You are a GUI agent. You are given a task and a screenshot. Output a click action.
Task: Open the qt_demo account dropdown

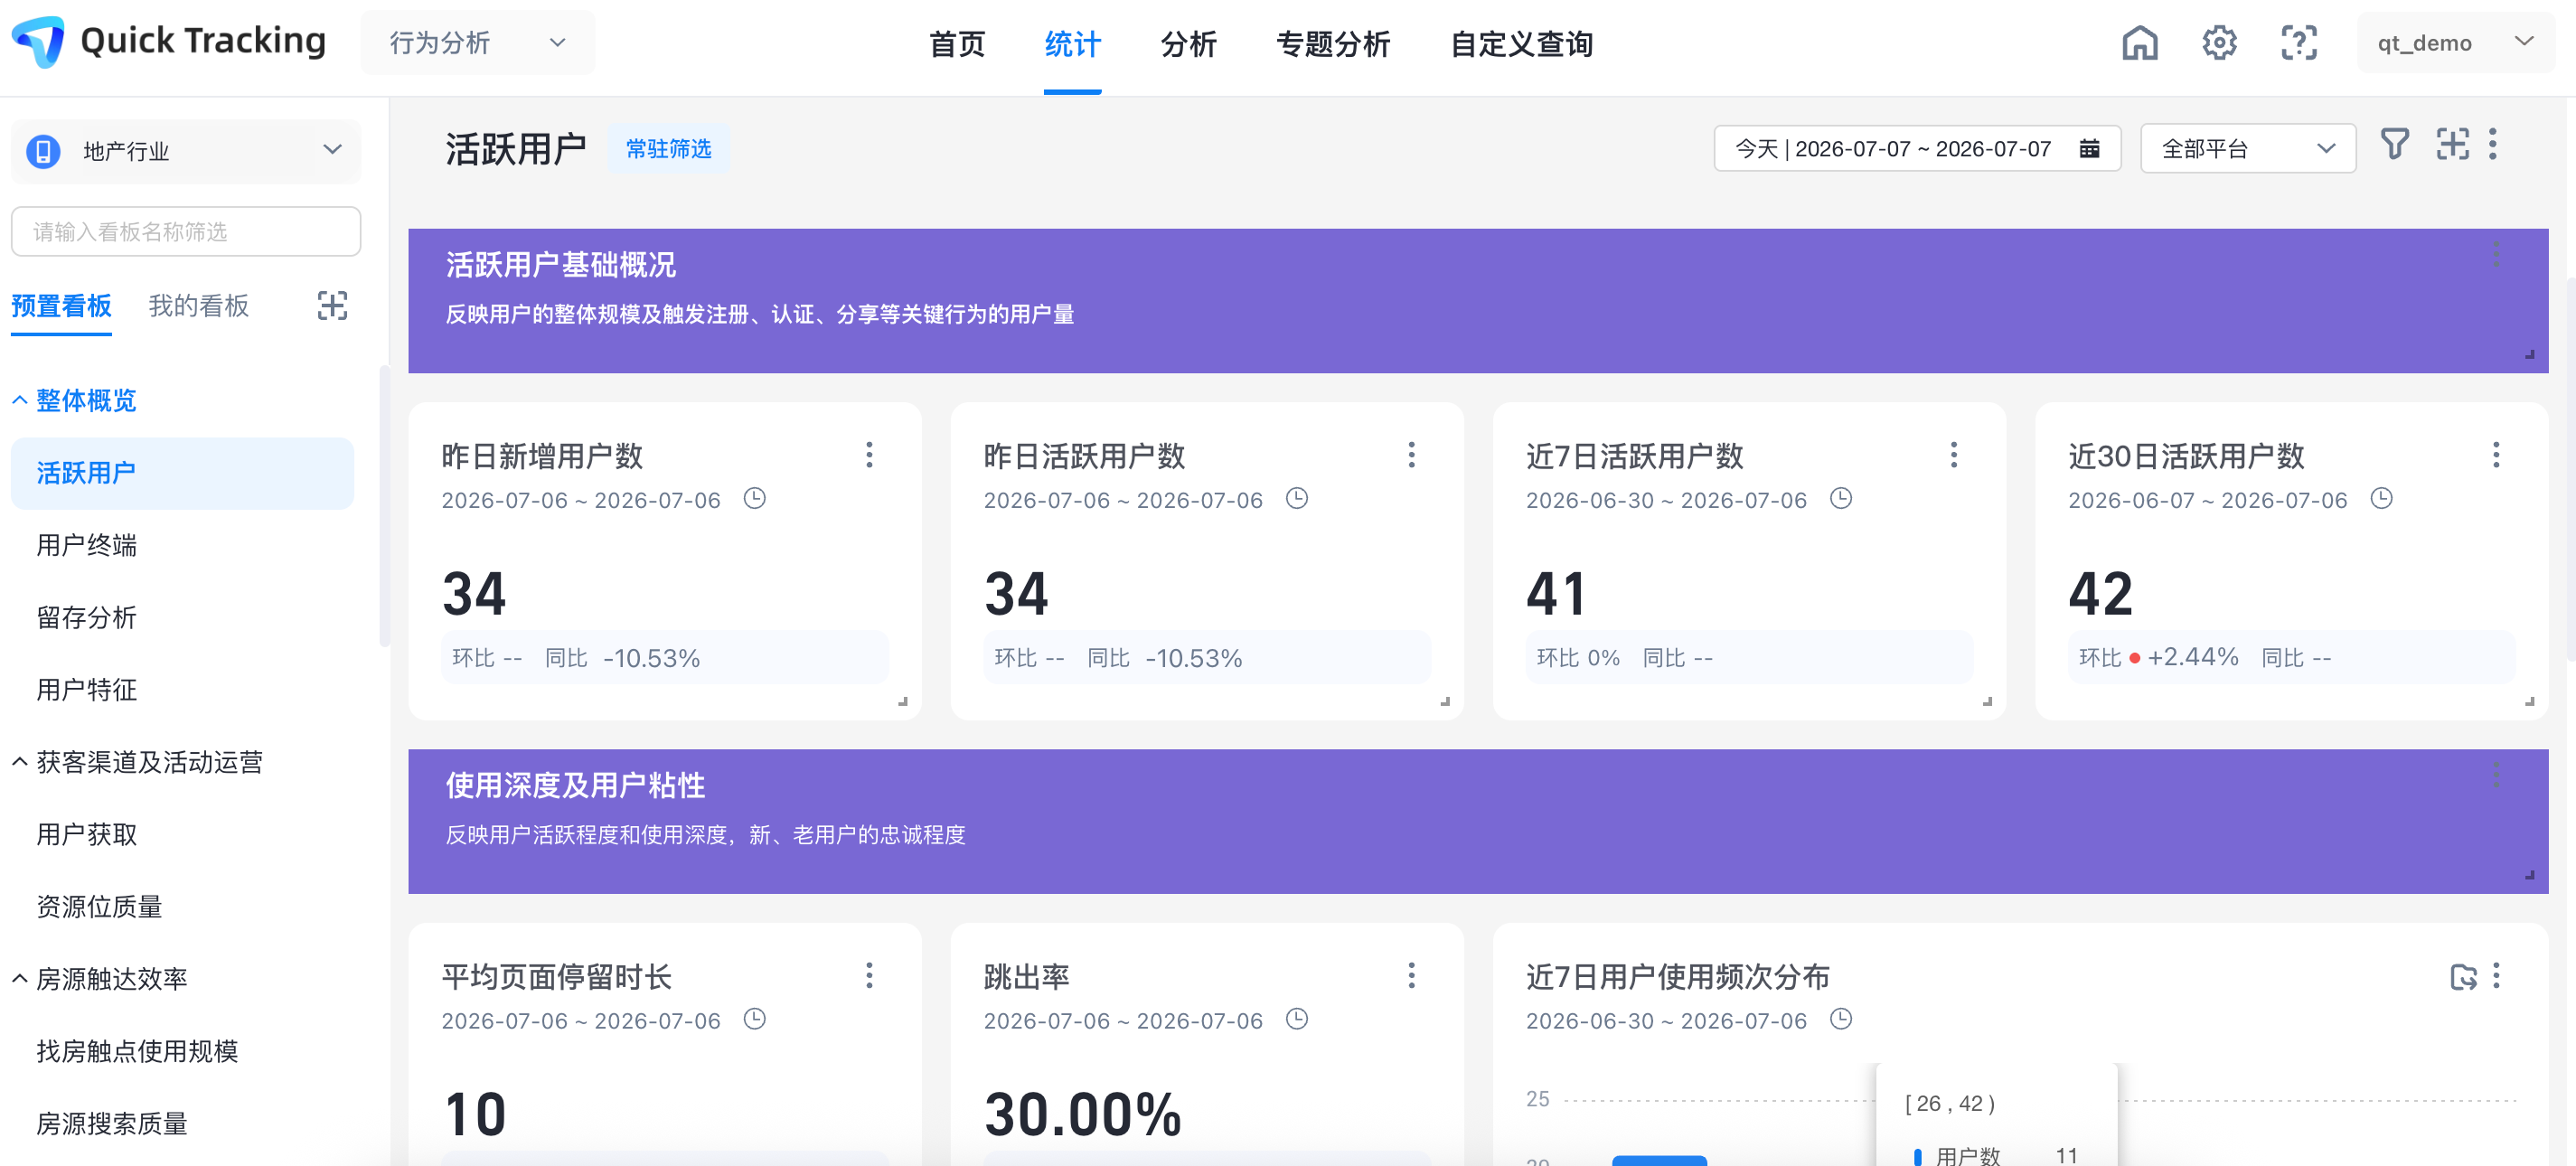2456,43
